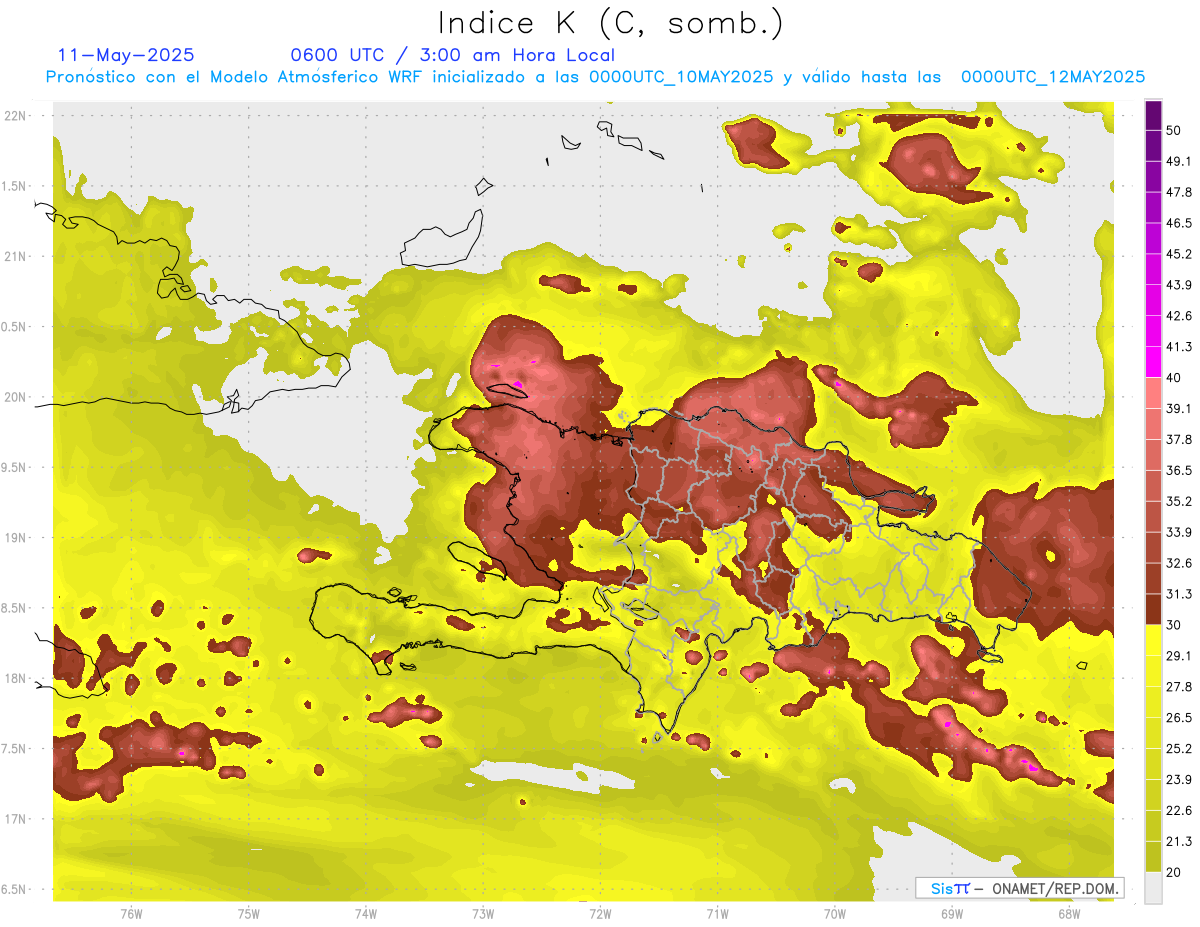Click the color scale value "39.1"

(x=1179, y=408)
